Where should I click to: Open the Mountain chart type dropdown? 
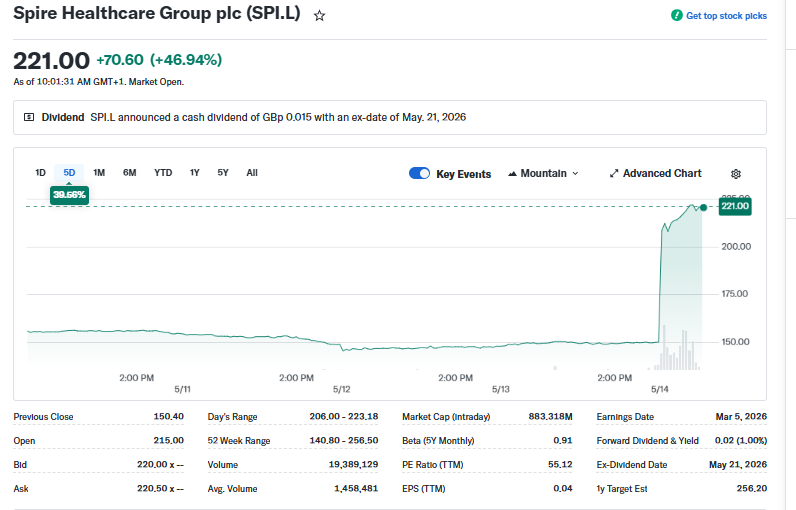tap(543, 174)
